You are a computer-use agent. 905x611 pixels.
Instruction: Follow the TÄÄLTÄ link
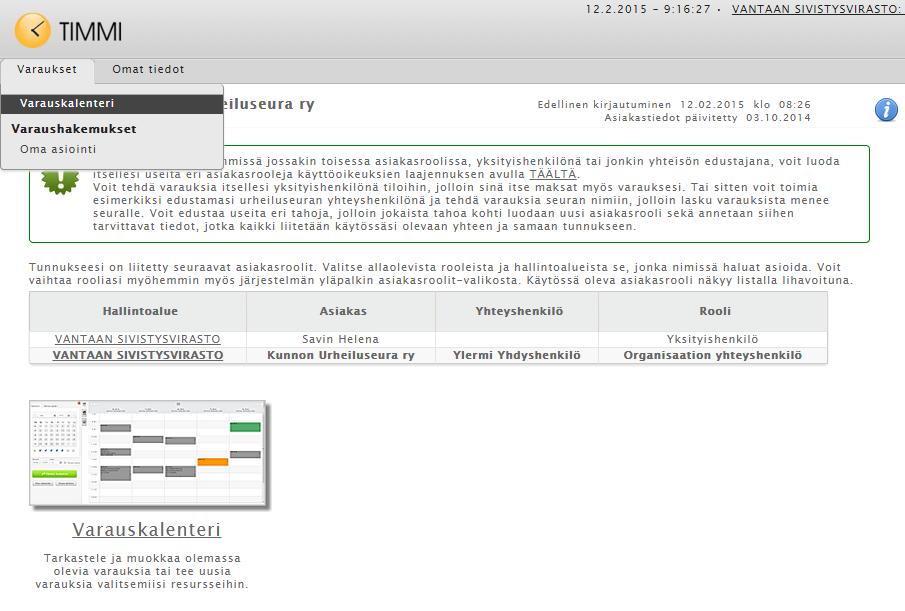(x=553, y=174)
